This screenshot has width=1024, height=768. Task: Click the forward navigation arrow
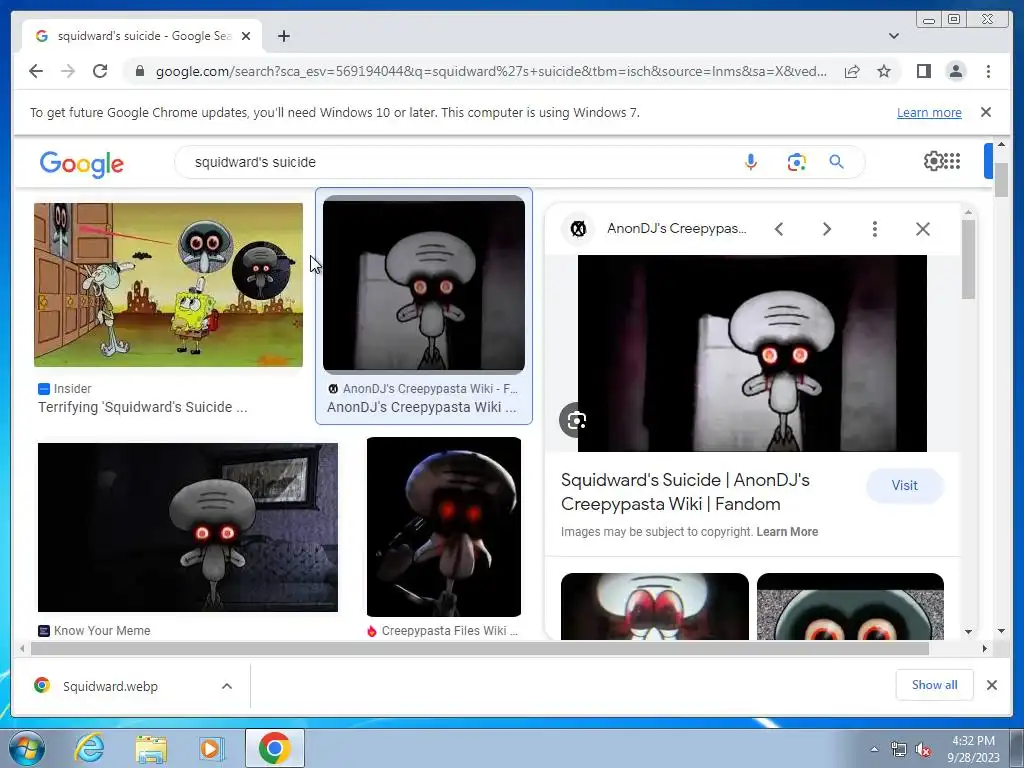[x=68, y=71]
